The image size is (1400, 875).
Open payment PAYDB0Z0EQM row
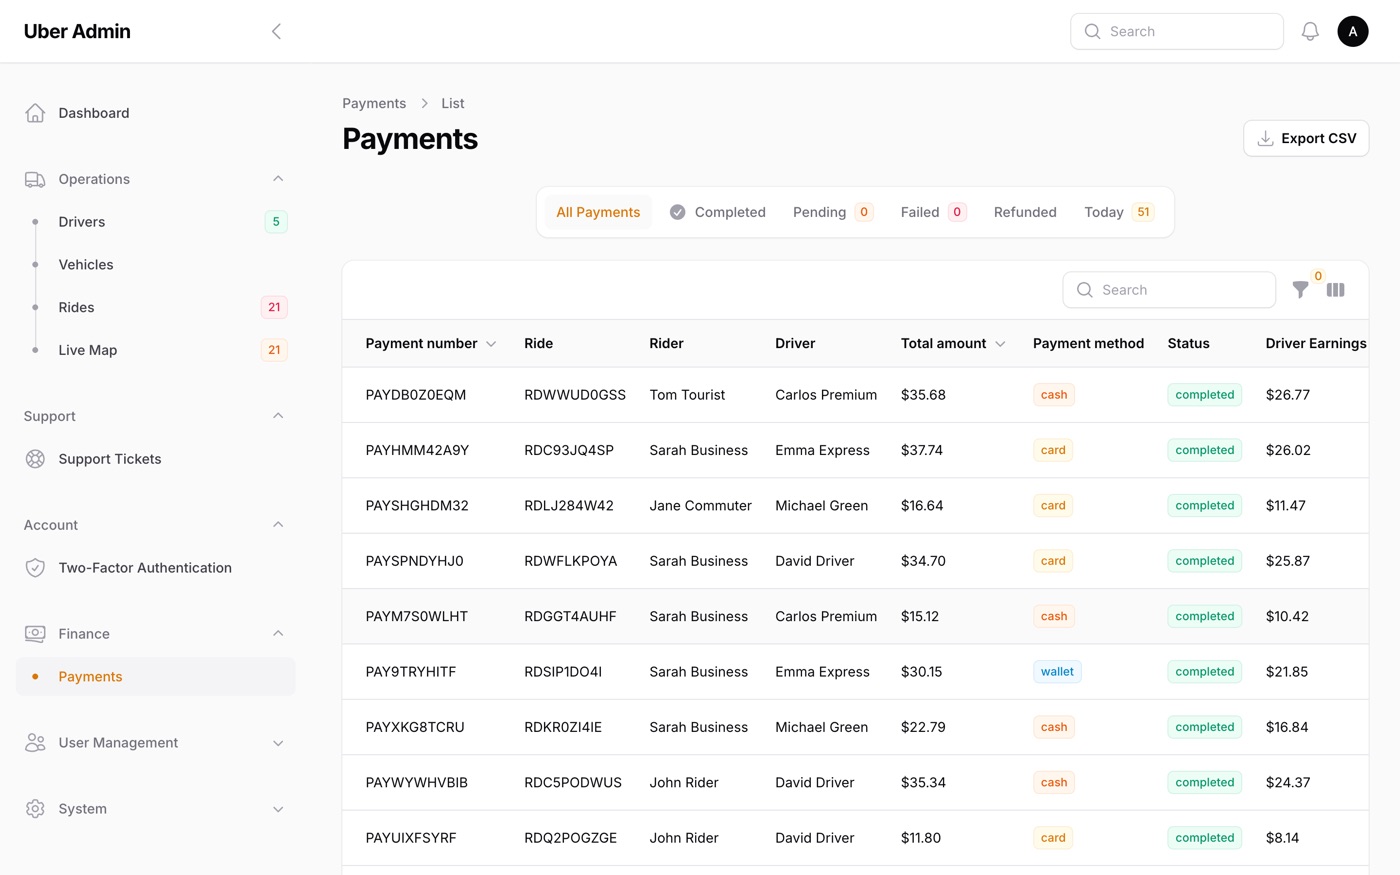855,395
